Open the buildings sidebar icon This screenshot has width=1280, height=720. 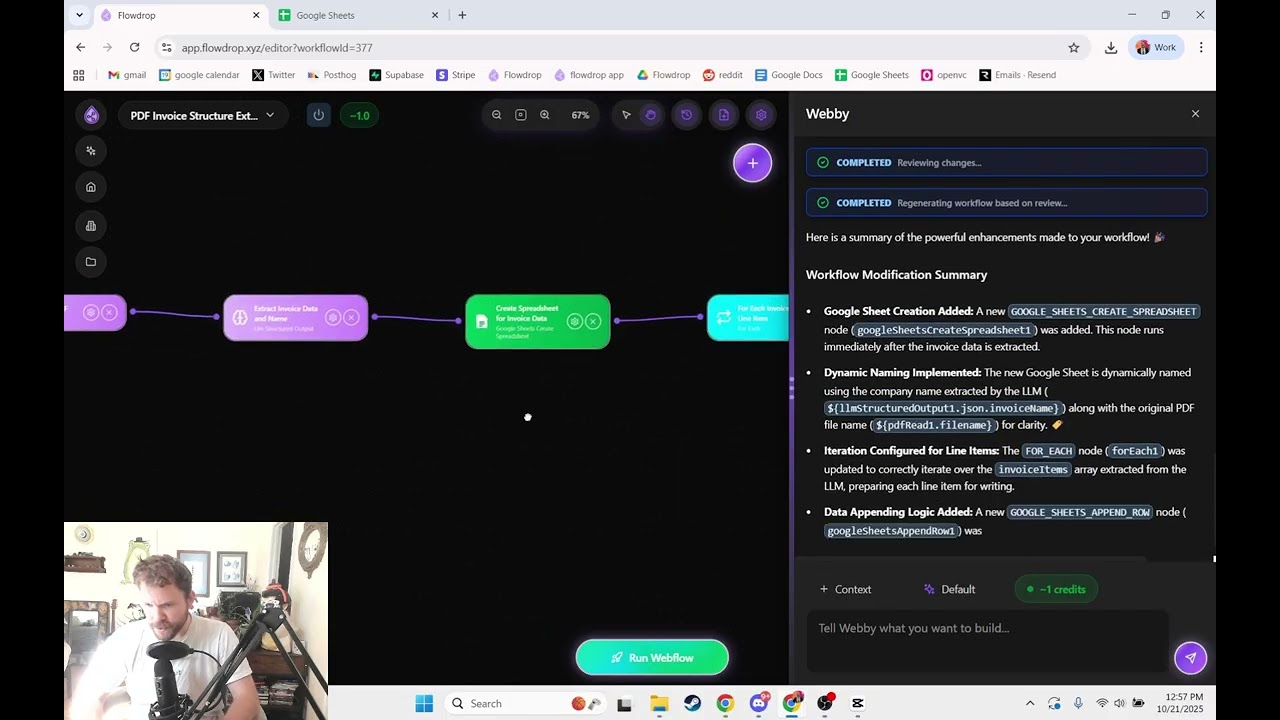91,225
